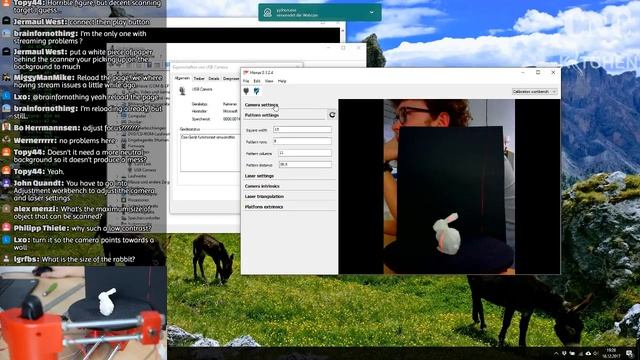This screenshot has width=640, height=360.
Task: Click the black heart toolbar icon in Horus
Action: (246, 91)
